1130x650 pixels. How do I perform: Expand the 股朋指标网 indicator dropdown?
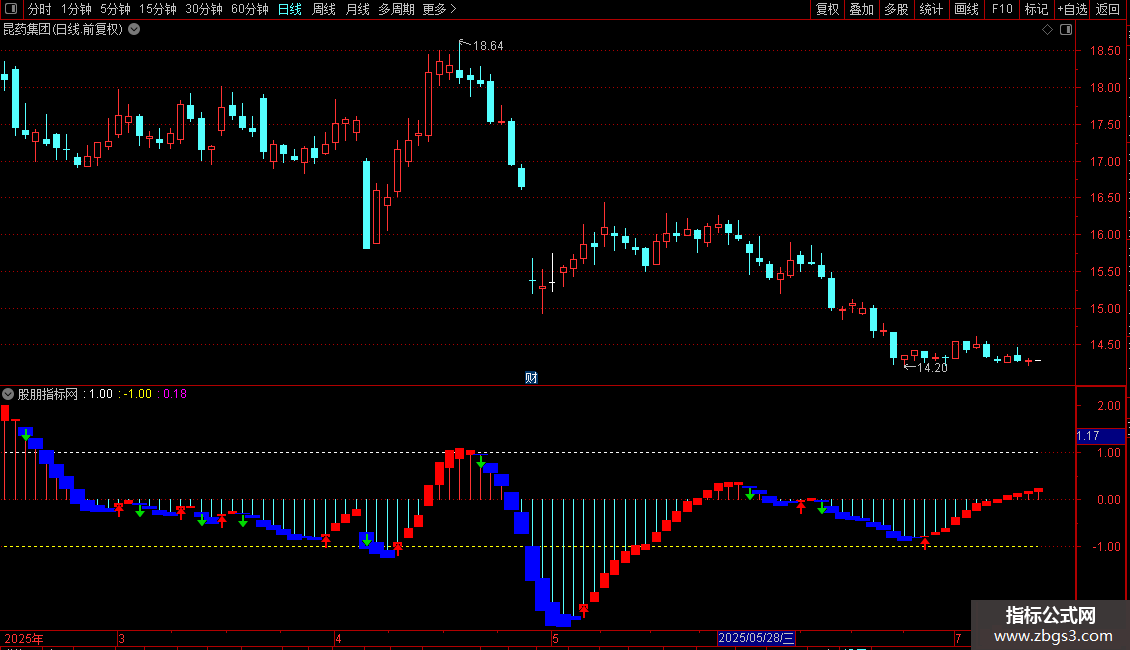pos(8,394)
